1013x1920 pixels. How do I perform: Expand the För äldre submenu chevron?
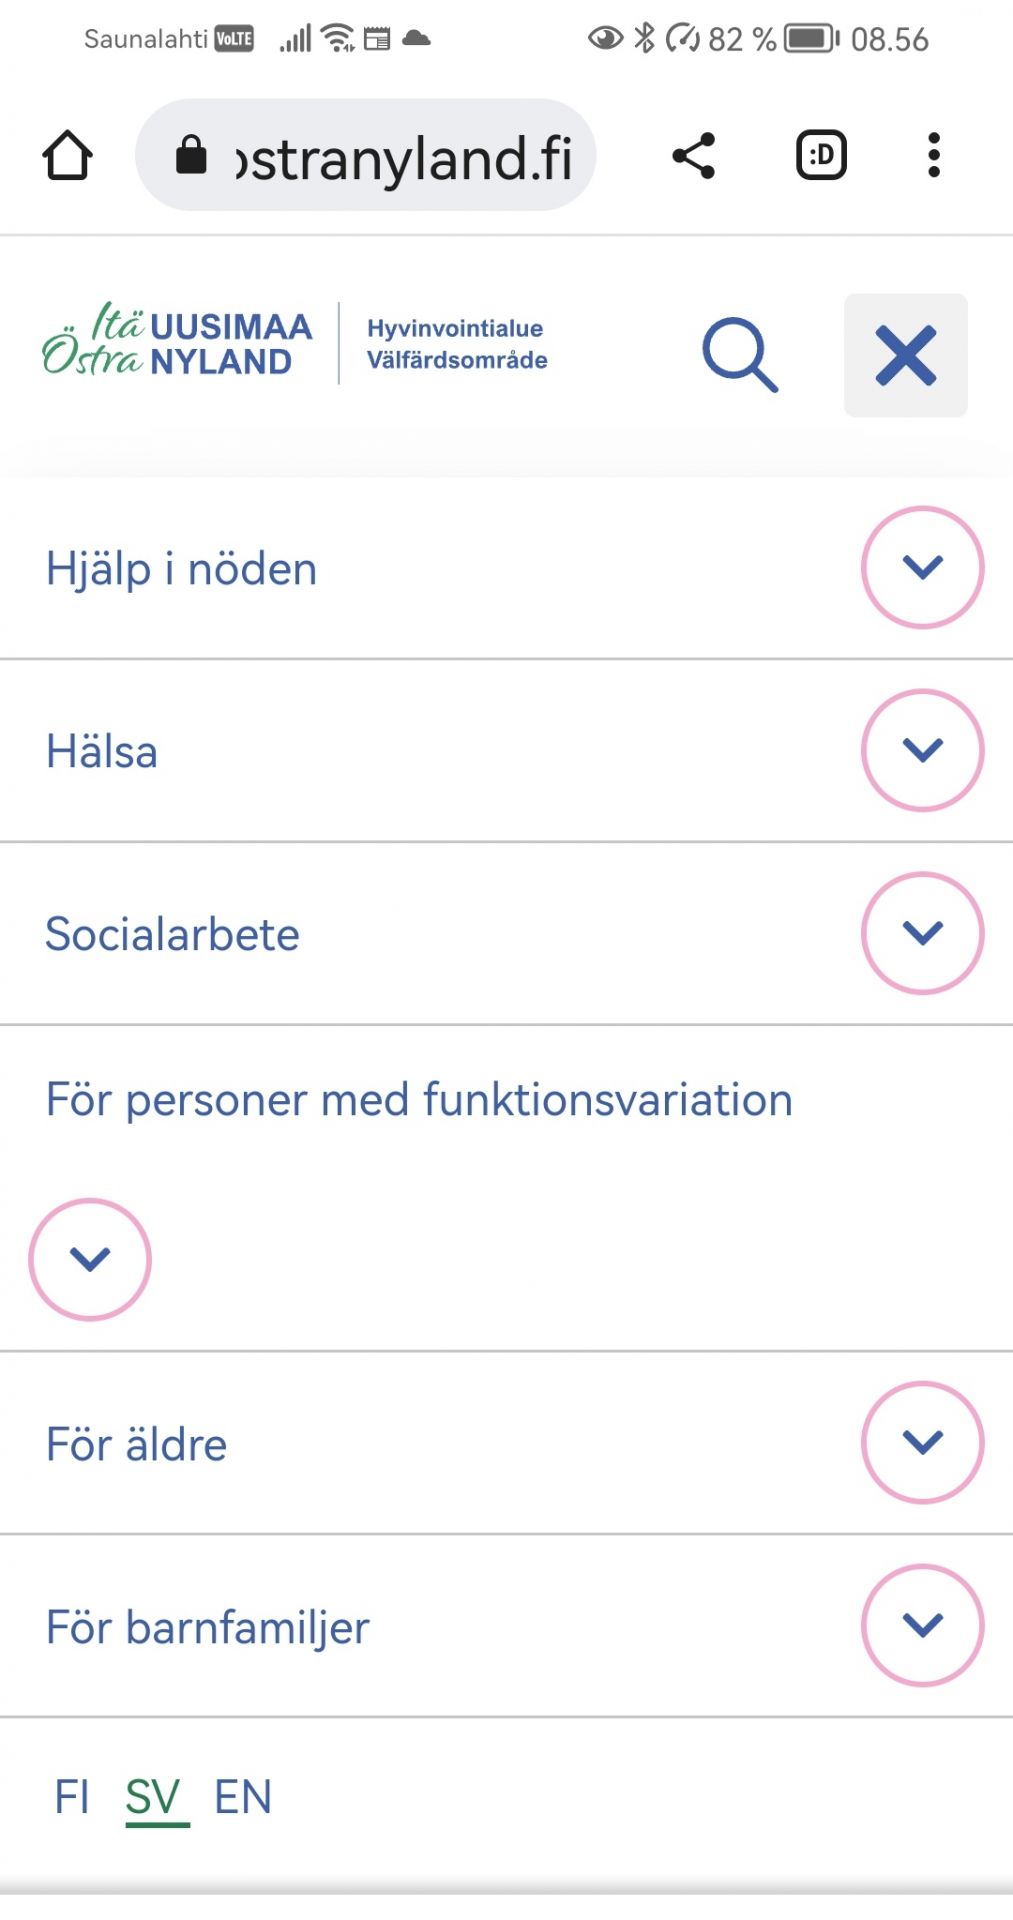(922, 1442)
